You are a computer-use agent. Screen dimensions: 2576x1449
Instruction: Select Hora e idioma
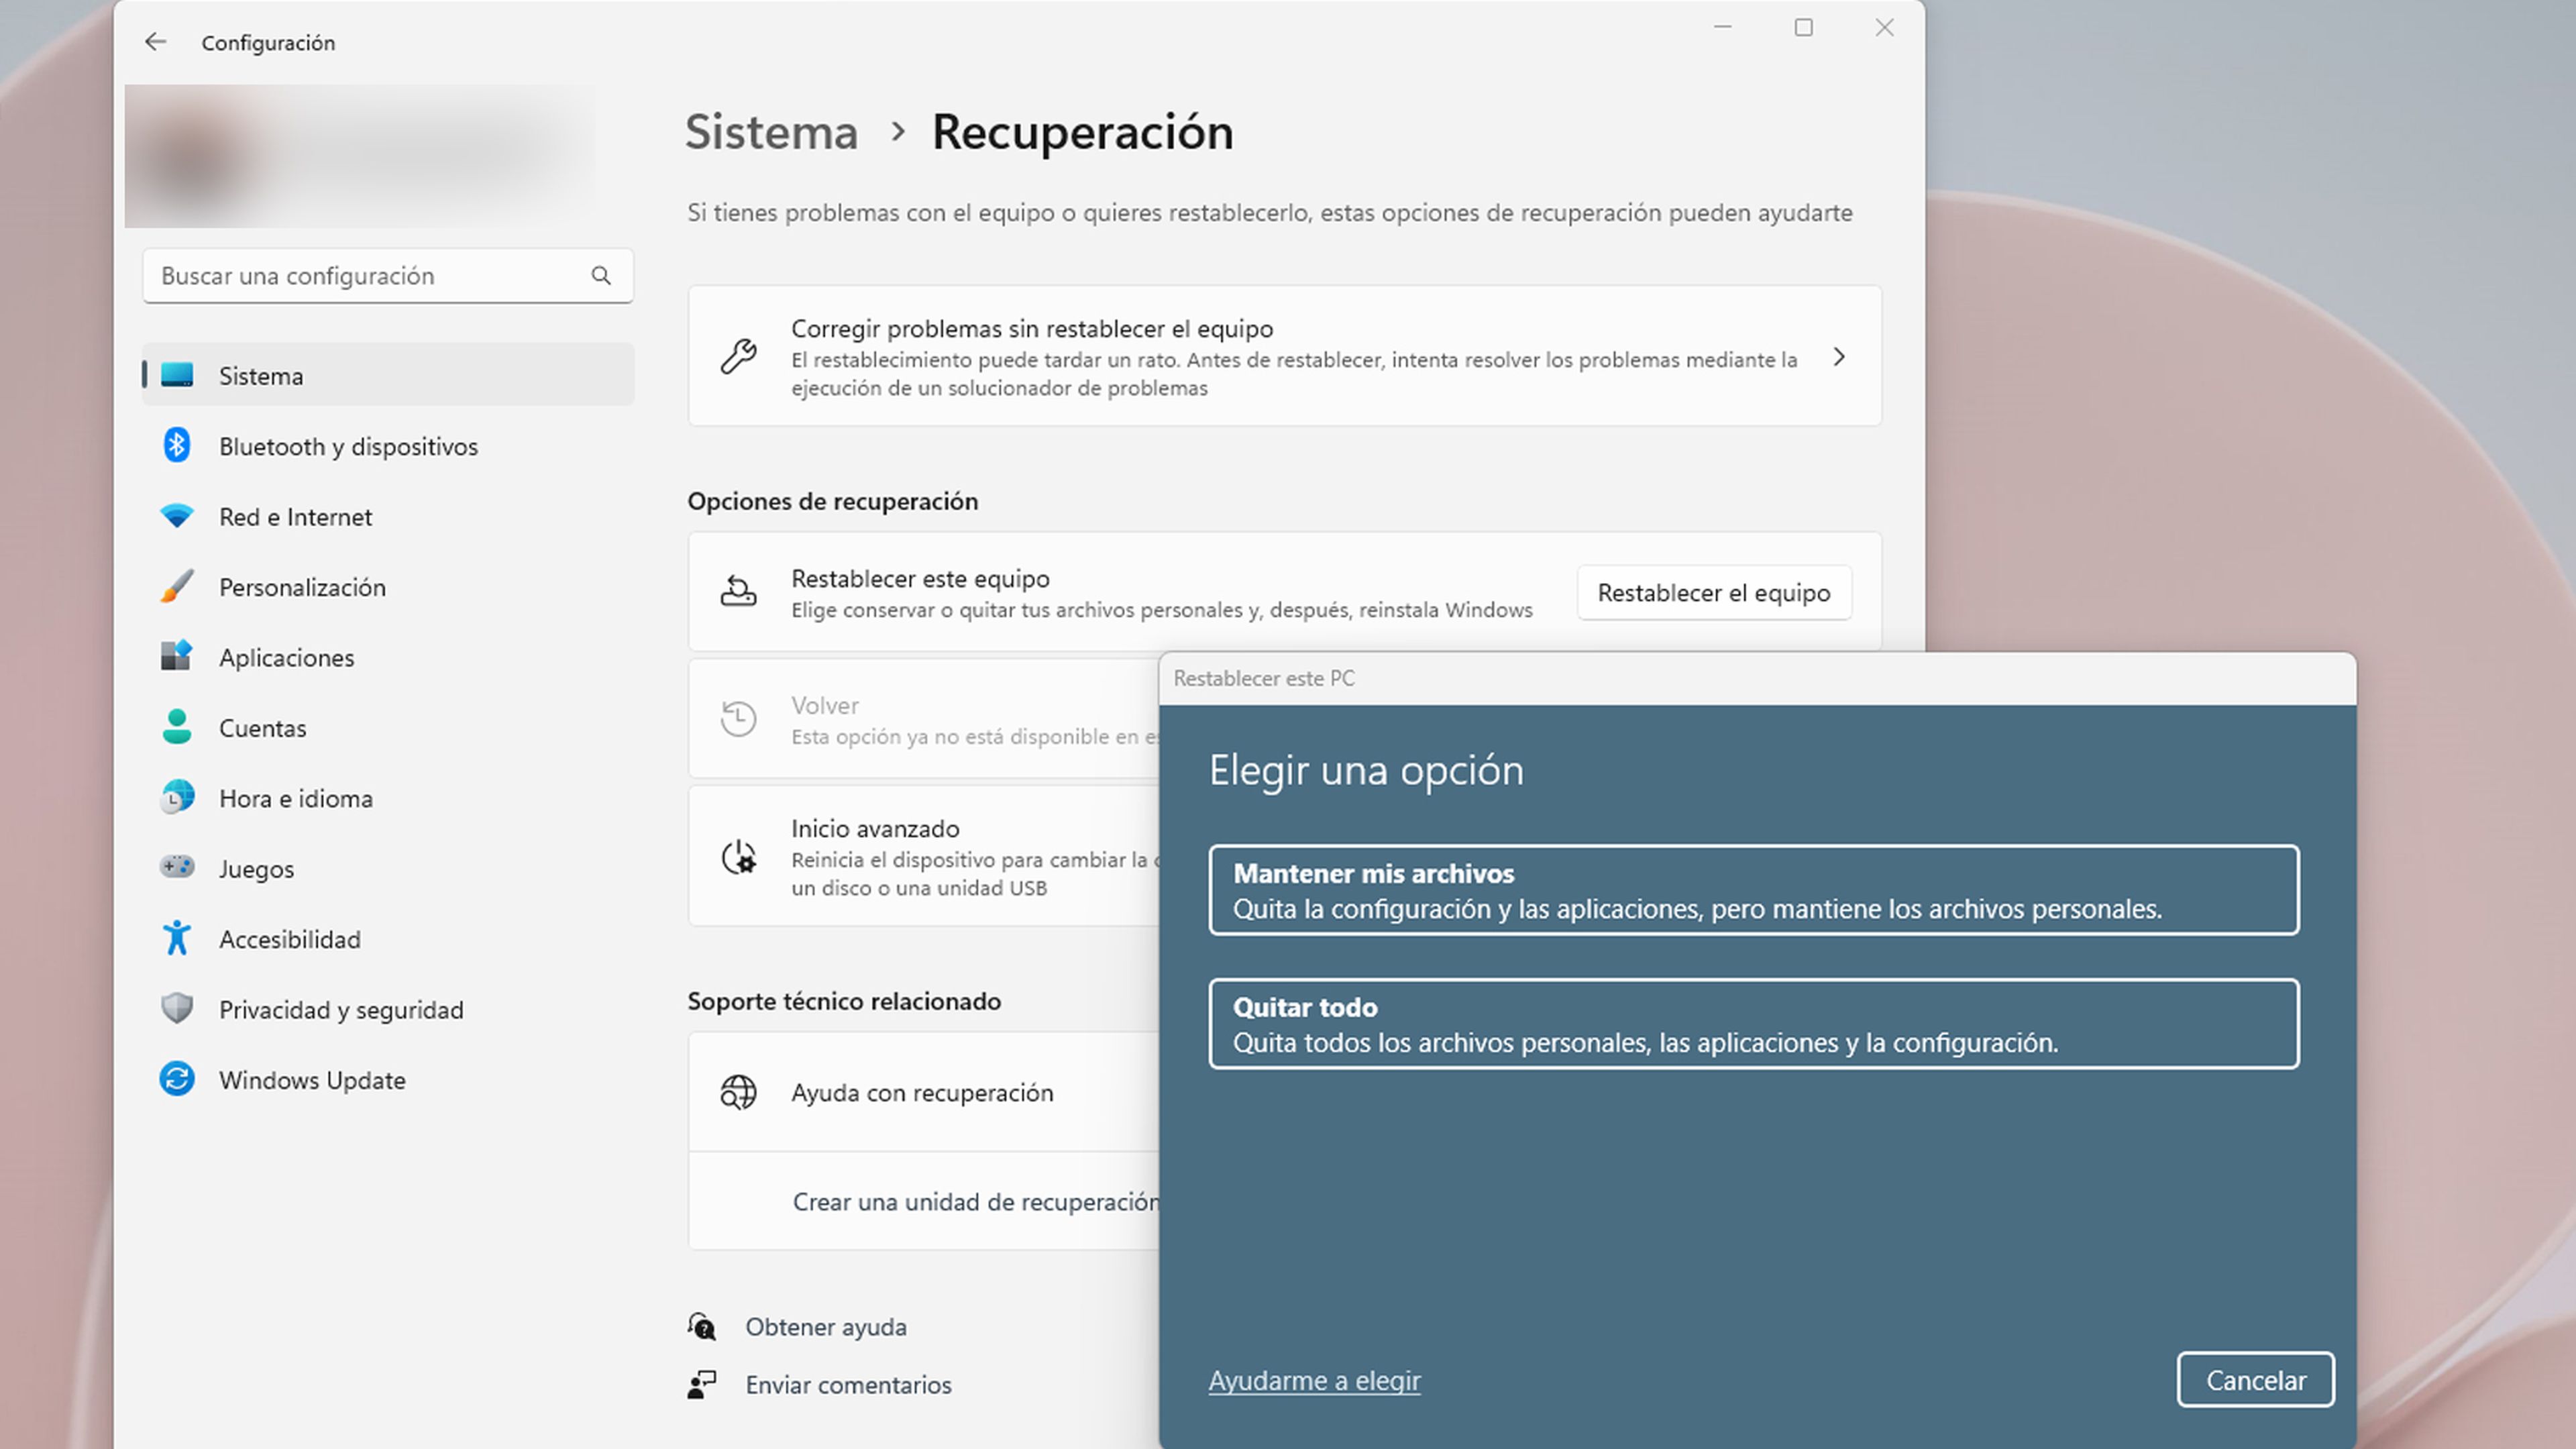click(x=388, y=798)
